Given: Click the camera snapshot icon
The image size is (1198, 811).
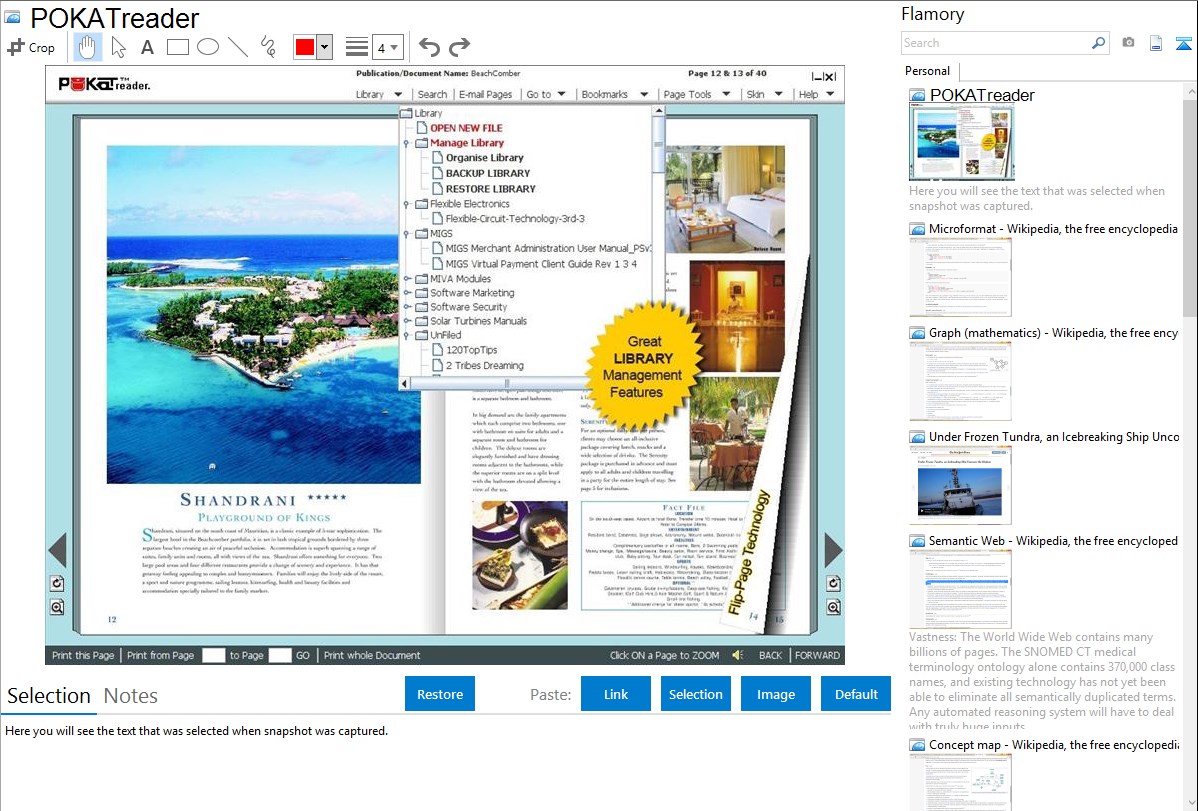Looking at the screenshot, I should 1128,43.
